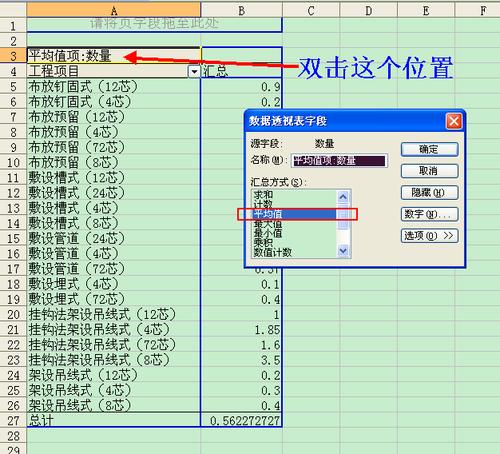The image size is (500, 454).
Task: Click the summary list scrollbar thumb
Action: coord(343,217)
